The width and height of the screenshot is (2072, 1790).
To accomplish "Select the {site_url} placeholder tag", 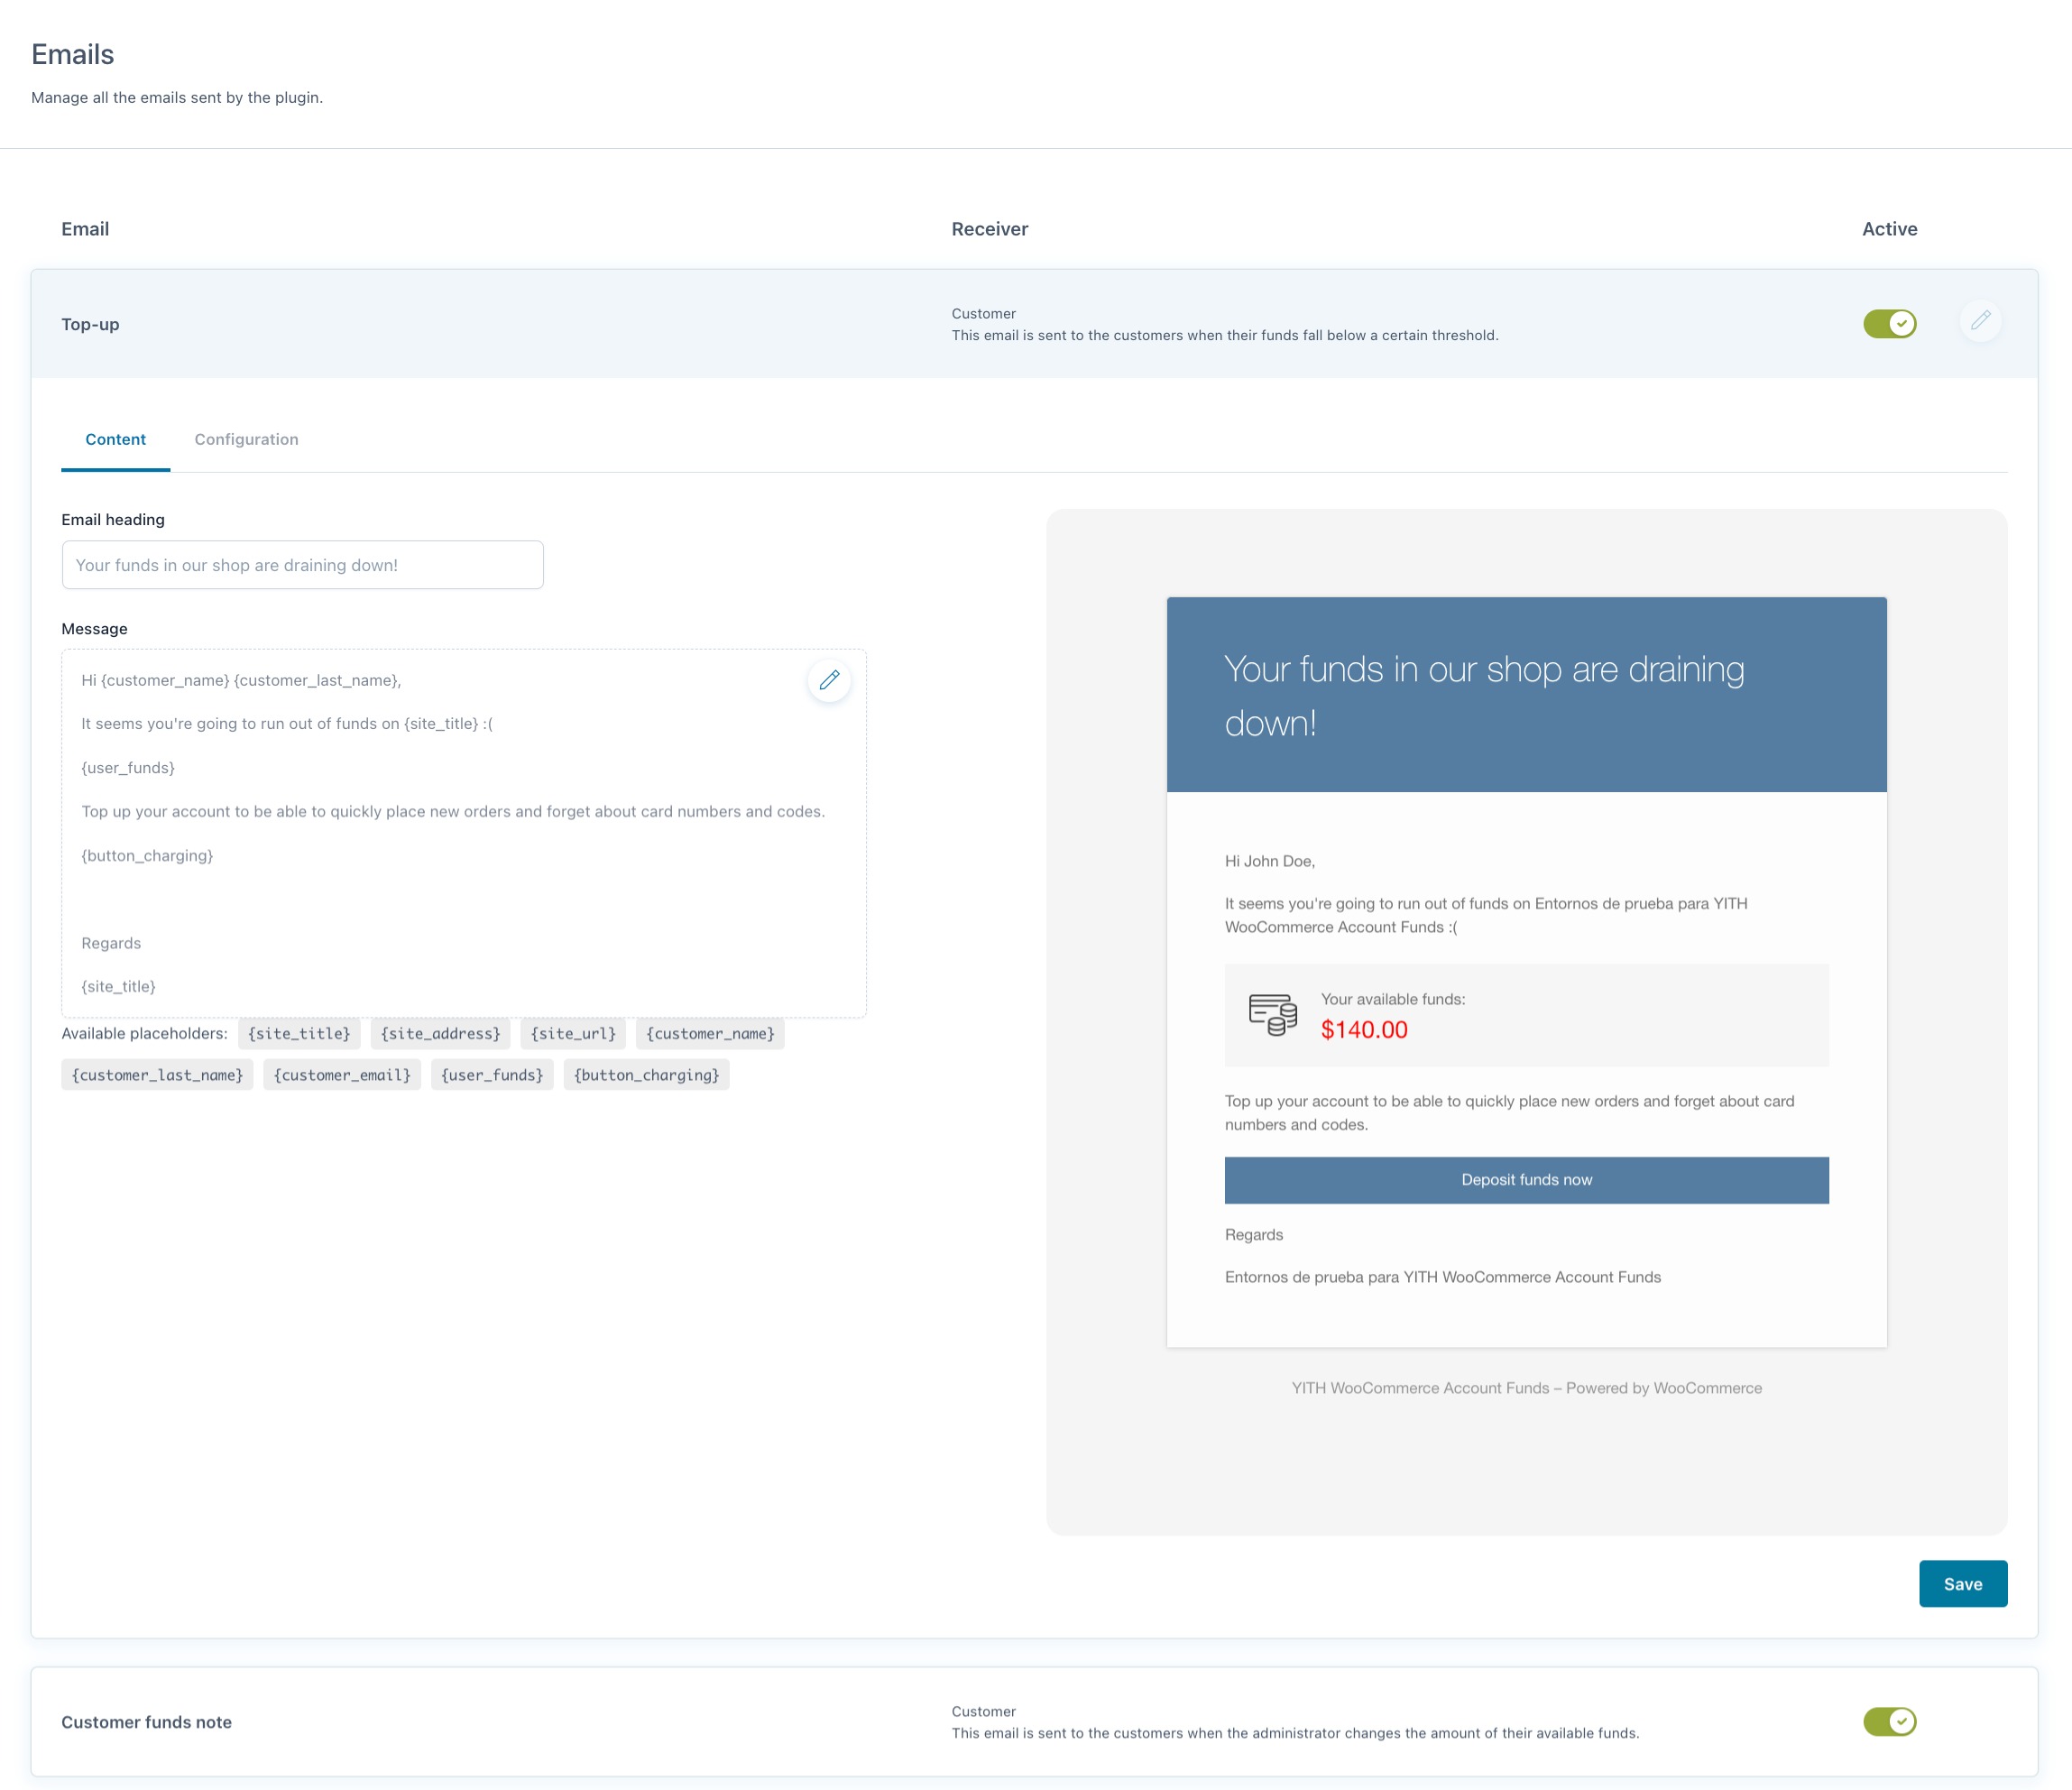I will 573,1033.
